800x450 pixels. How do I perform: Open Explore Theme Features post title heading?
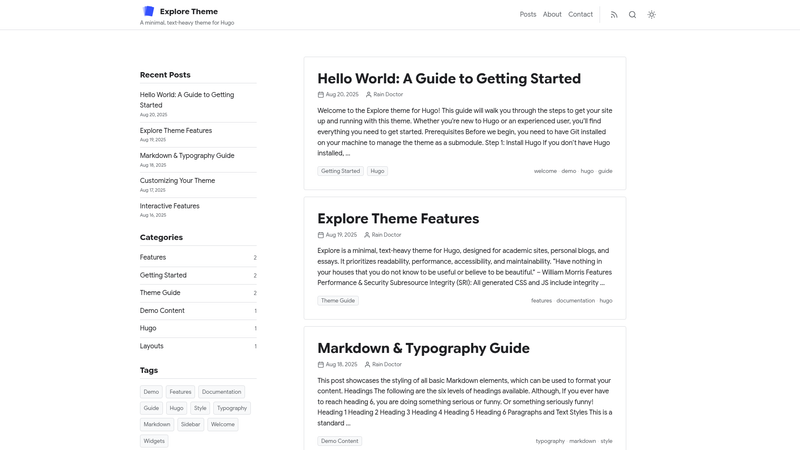[x=398, y=219]
